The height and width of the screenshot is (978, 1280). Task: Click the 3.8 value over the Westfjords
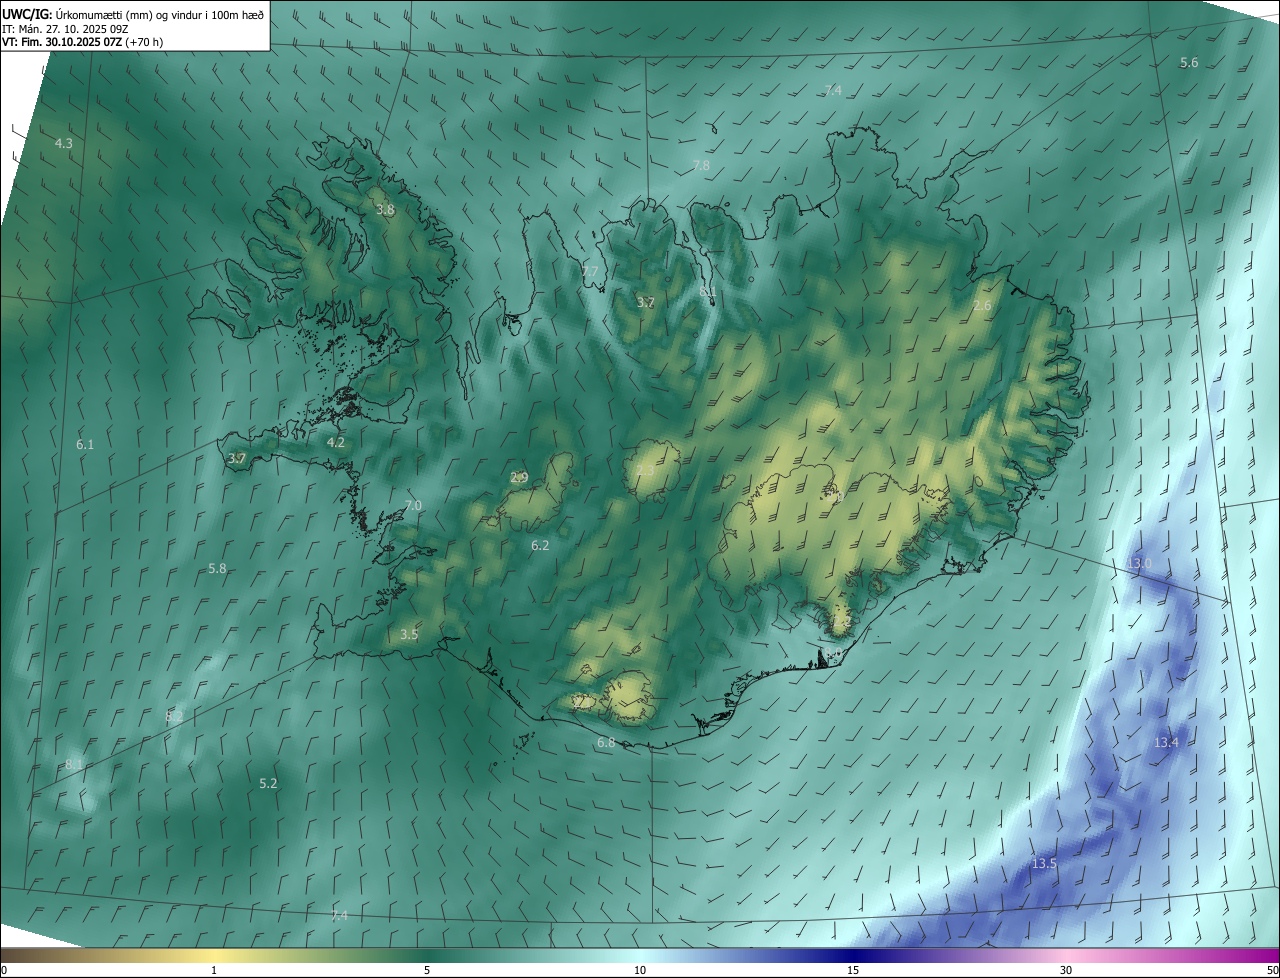pos(385,210)
